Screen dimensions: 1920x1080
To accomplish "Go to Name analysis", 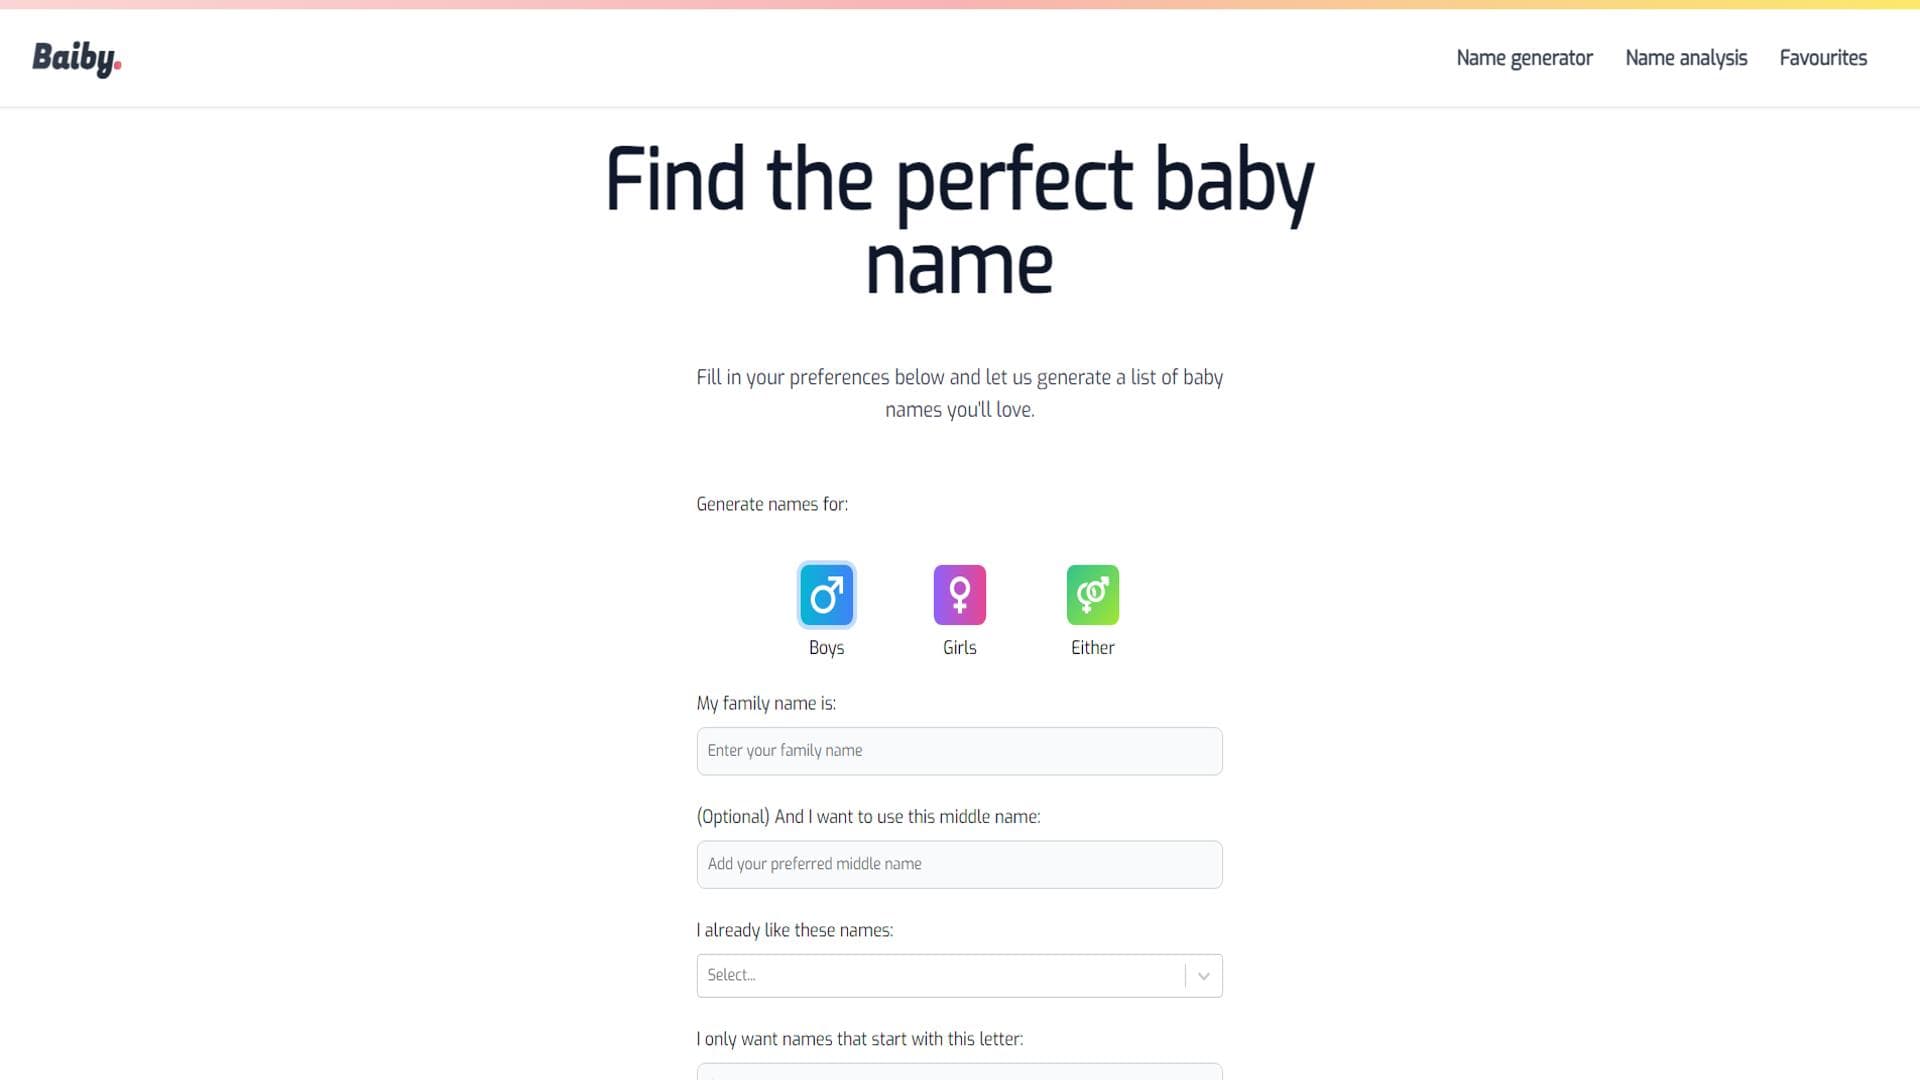I will (1686, 58).
